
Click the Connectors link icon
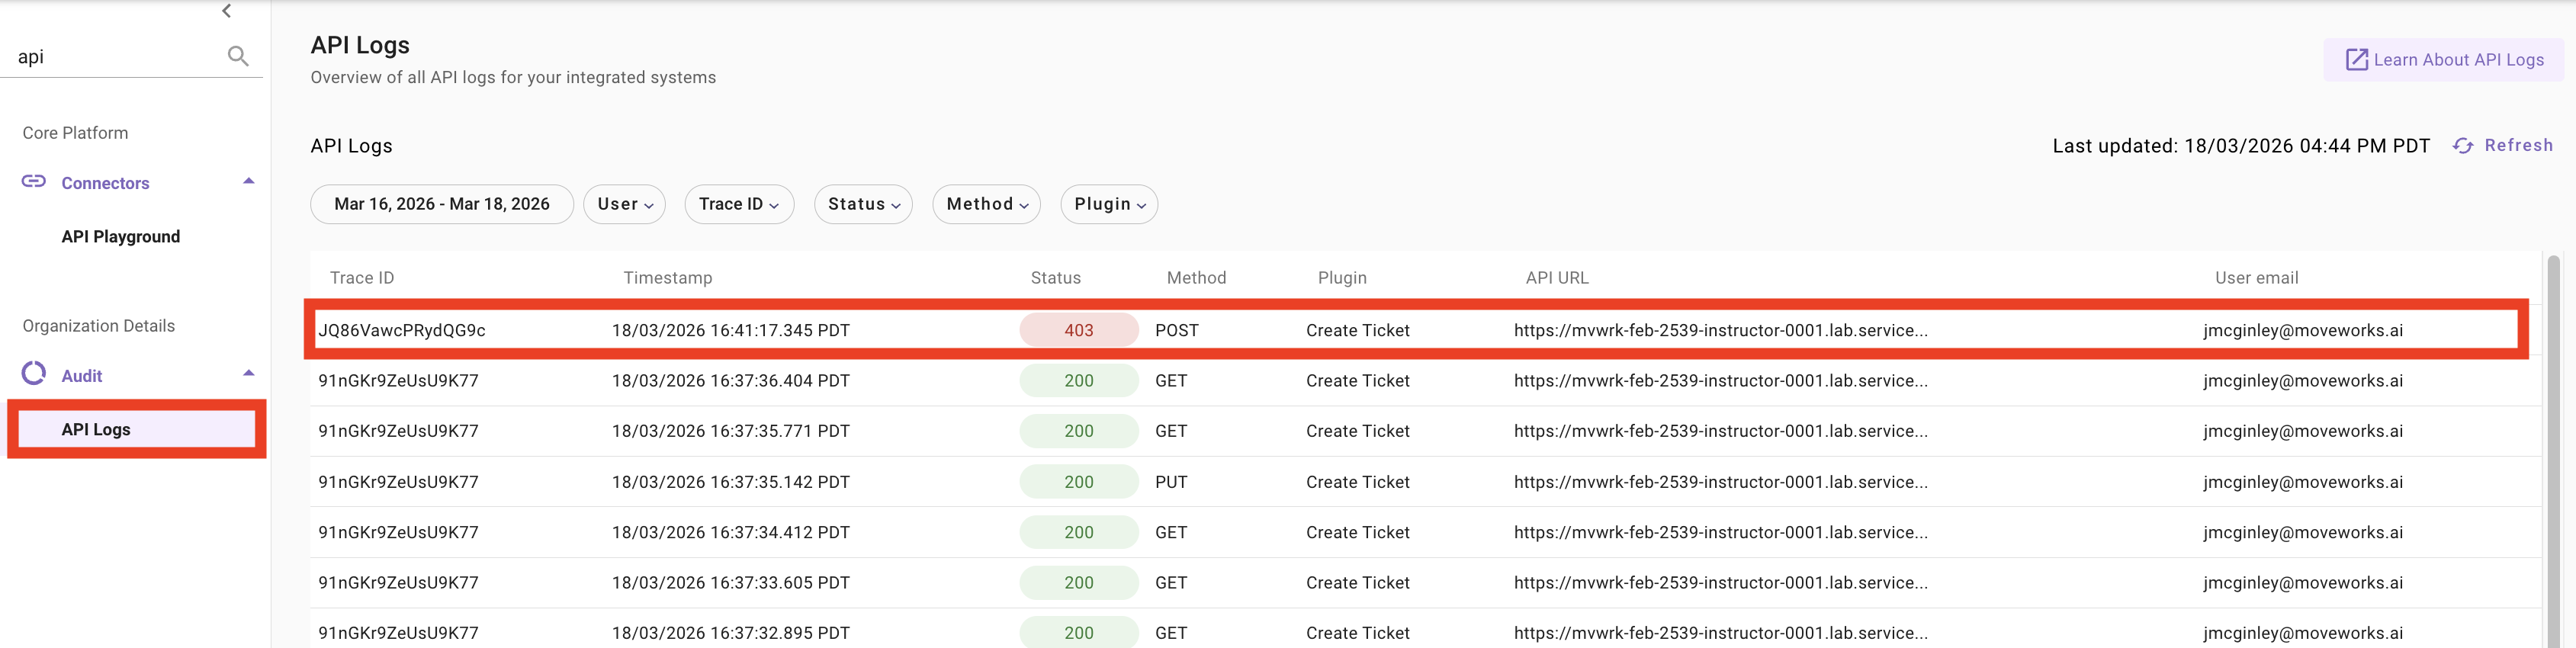click(x=34, y=182)
